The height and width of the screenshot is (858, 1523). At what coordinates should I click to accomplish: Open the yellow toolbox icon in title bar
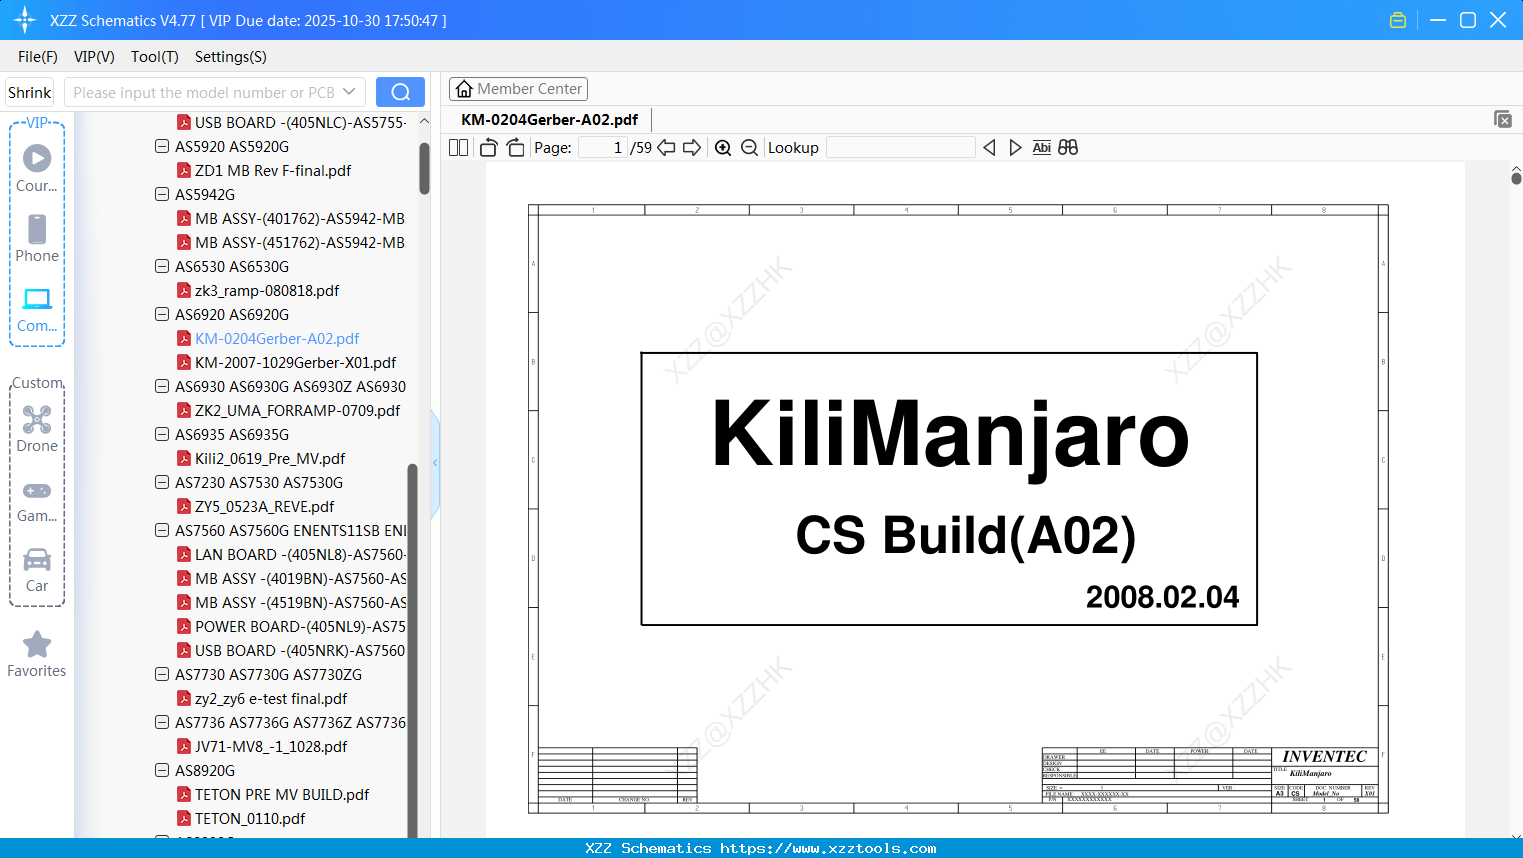[x=1398, y=20]
